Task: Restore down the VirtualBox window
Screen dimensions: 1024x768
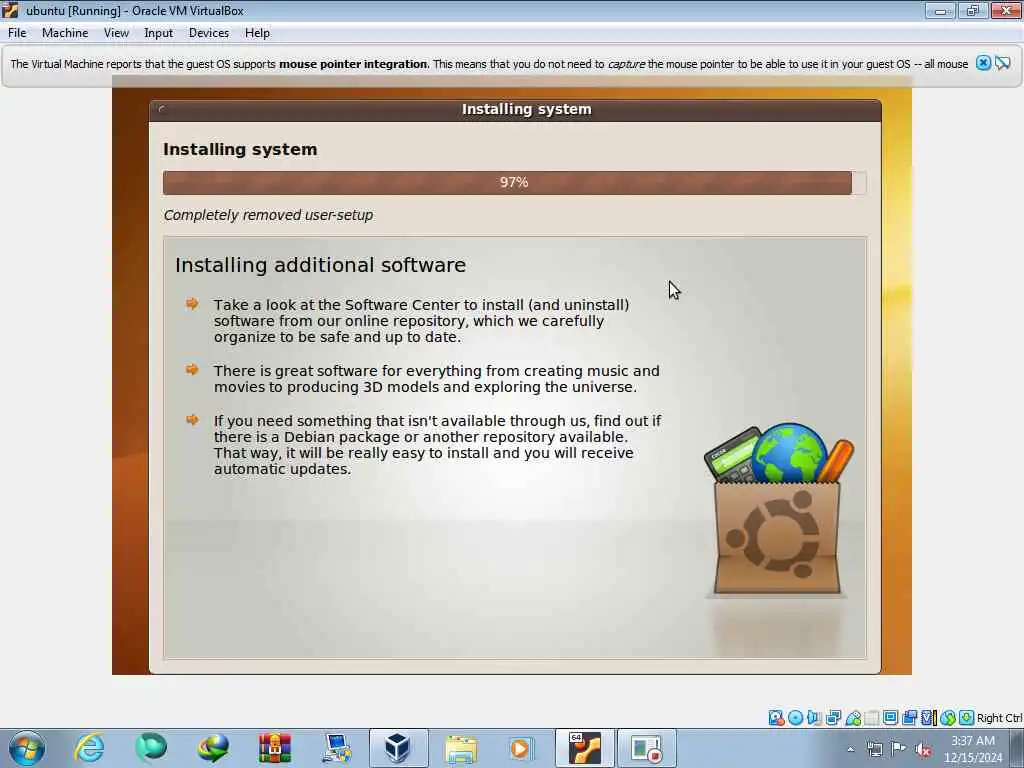Action: pos(973,10)
